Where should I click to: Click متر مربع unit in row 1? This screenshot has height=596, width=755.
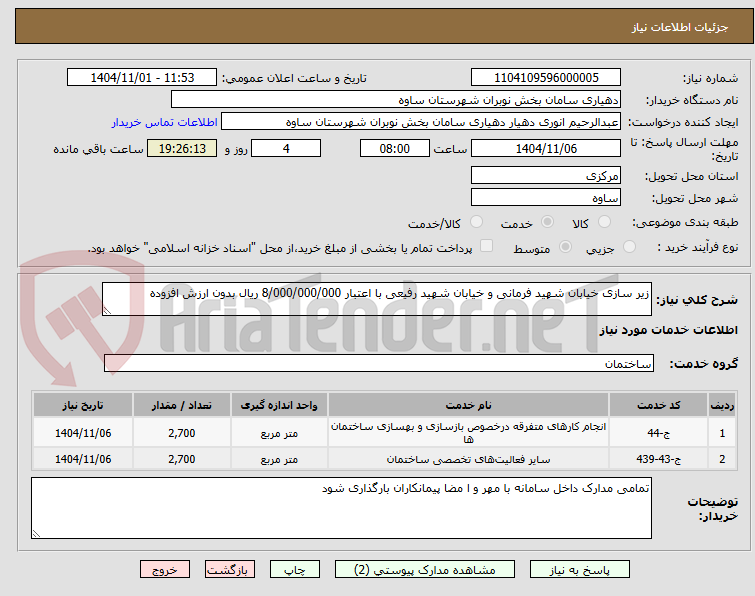[x=279, y=433]
